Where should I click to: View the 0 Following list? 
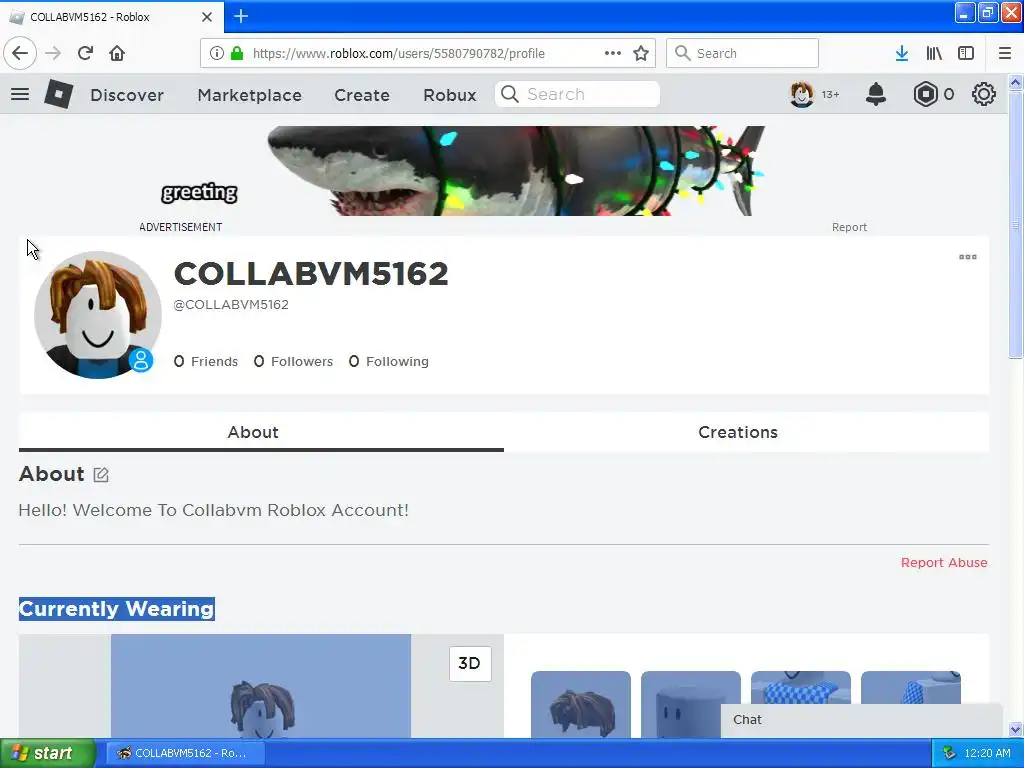(389, 361)
